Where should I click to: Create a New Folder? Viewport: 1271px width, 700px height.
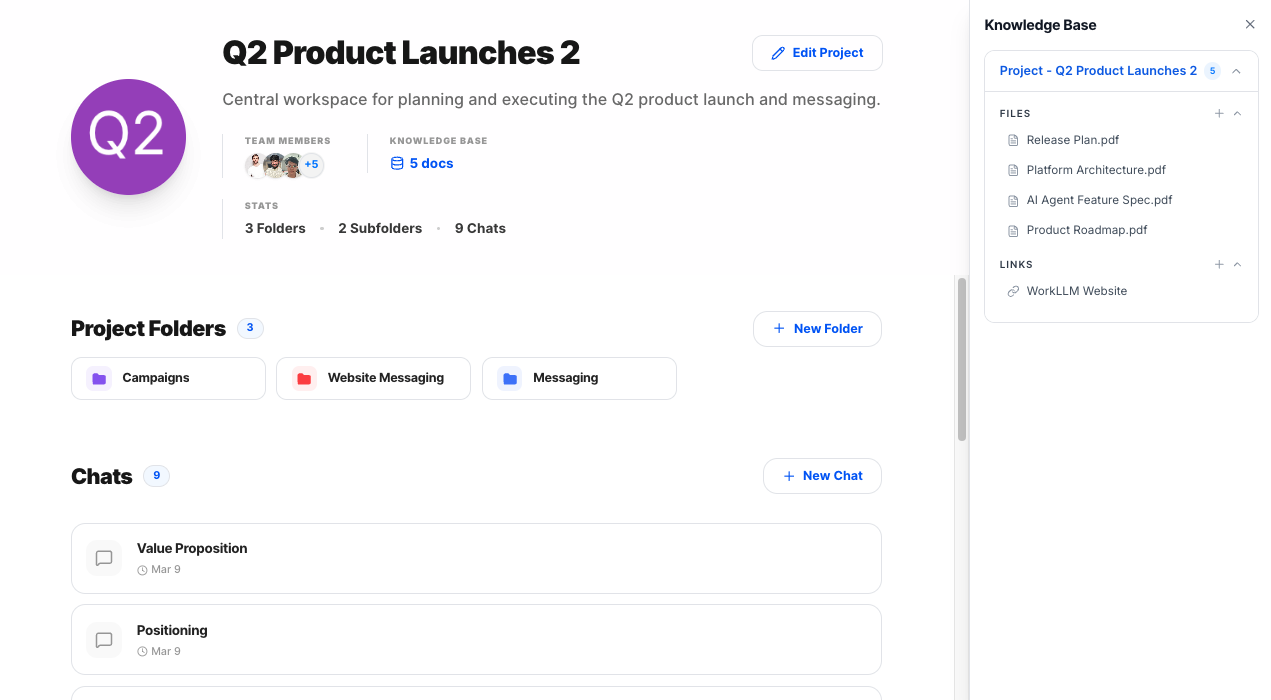click(817, 329)
